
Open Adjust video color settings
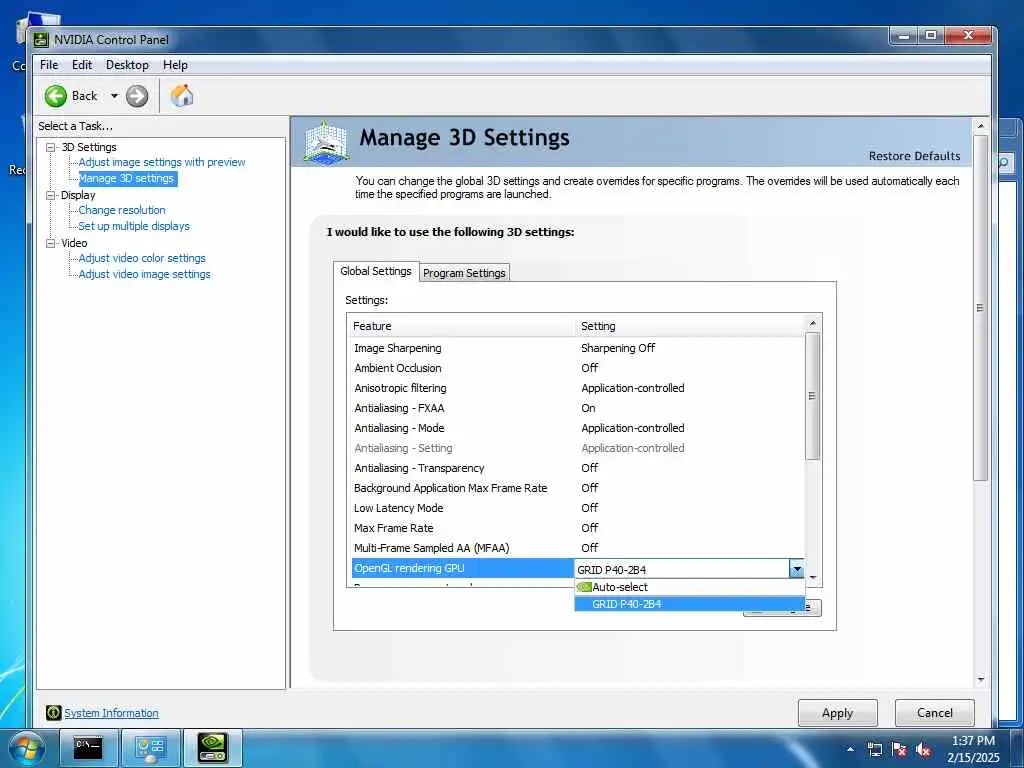(142, 258)
